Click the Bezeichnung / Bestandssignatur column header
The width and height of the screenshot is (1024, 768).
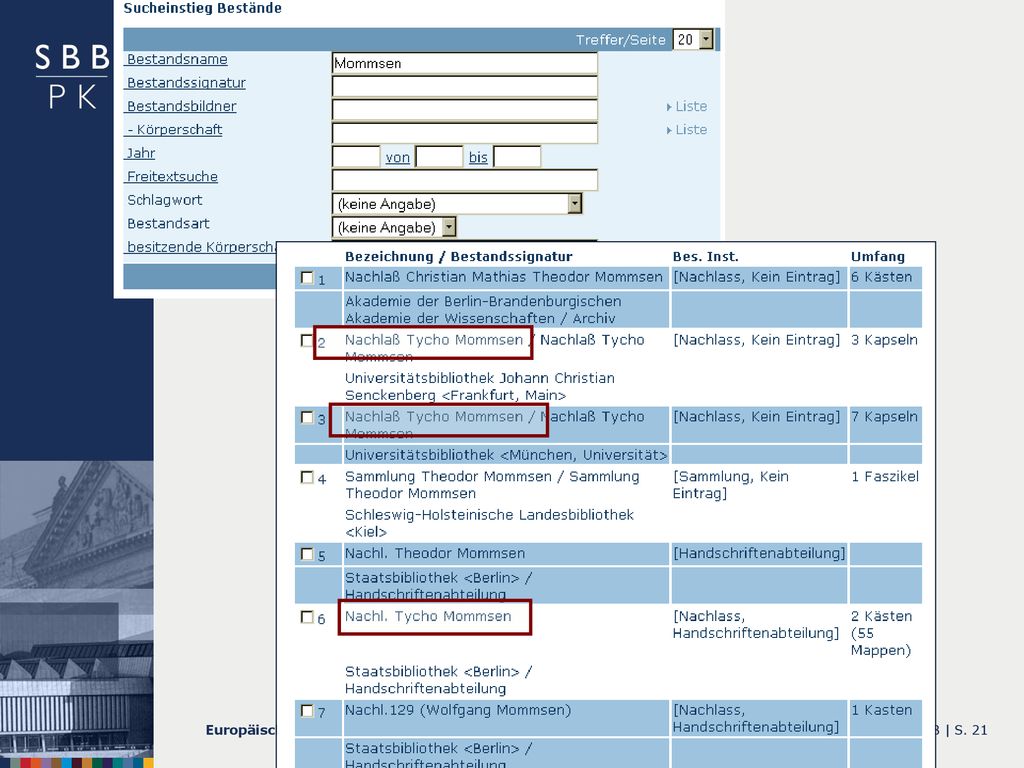tap(458, 257)
